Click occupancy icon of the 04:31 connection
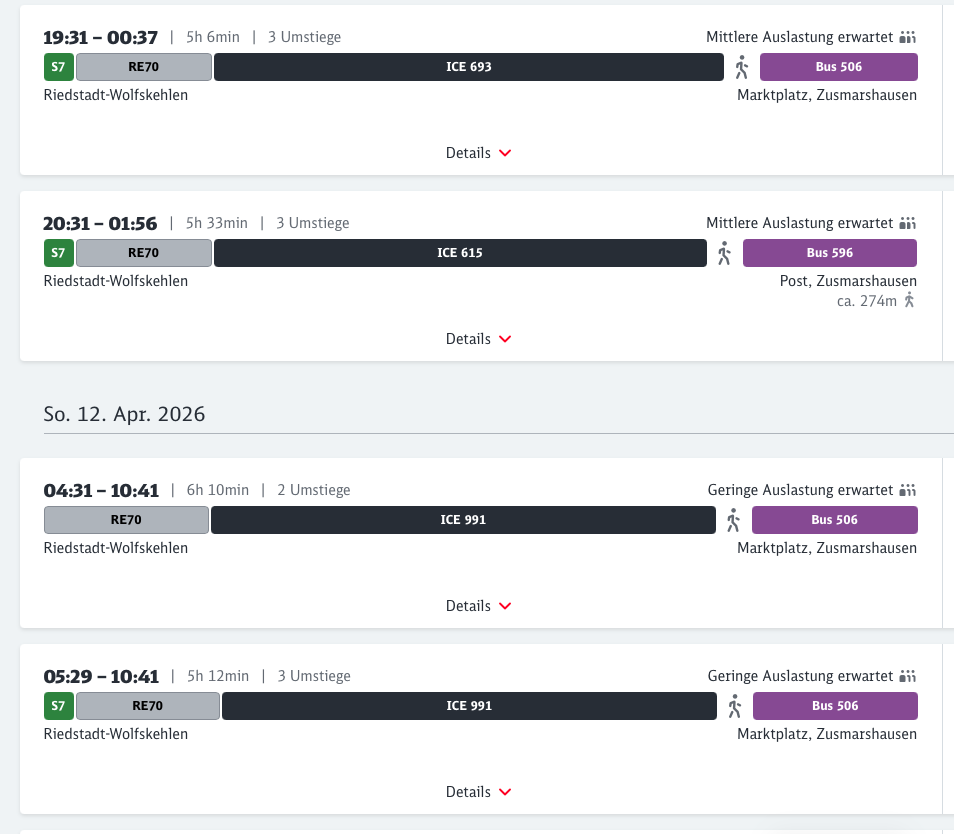954x834 pixels. point(907,490)
